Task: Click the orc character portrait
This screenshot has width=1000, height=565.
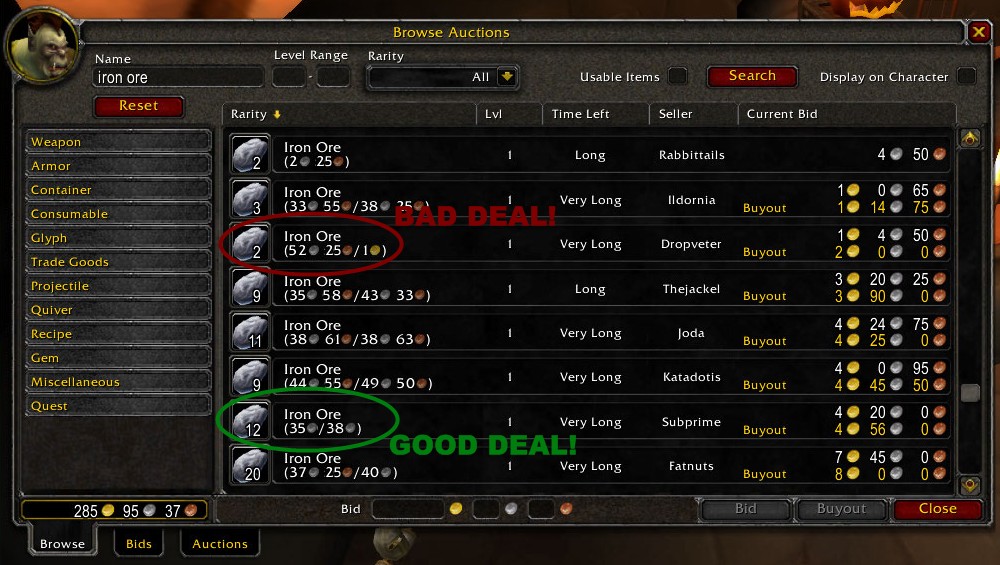Action: [42, 46]
